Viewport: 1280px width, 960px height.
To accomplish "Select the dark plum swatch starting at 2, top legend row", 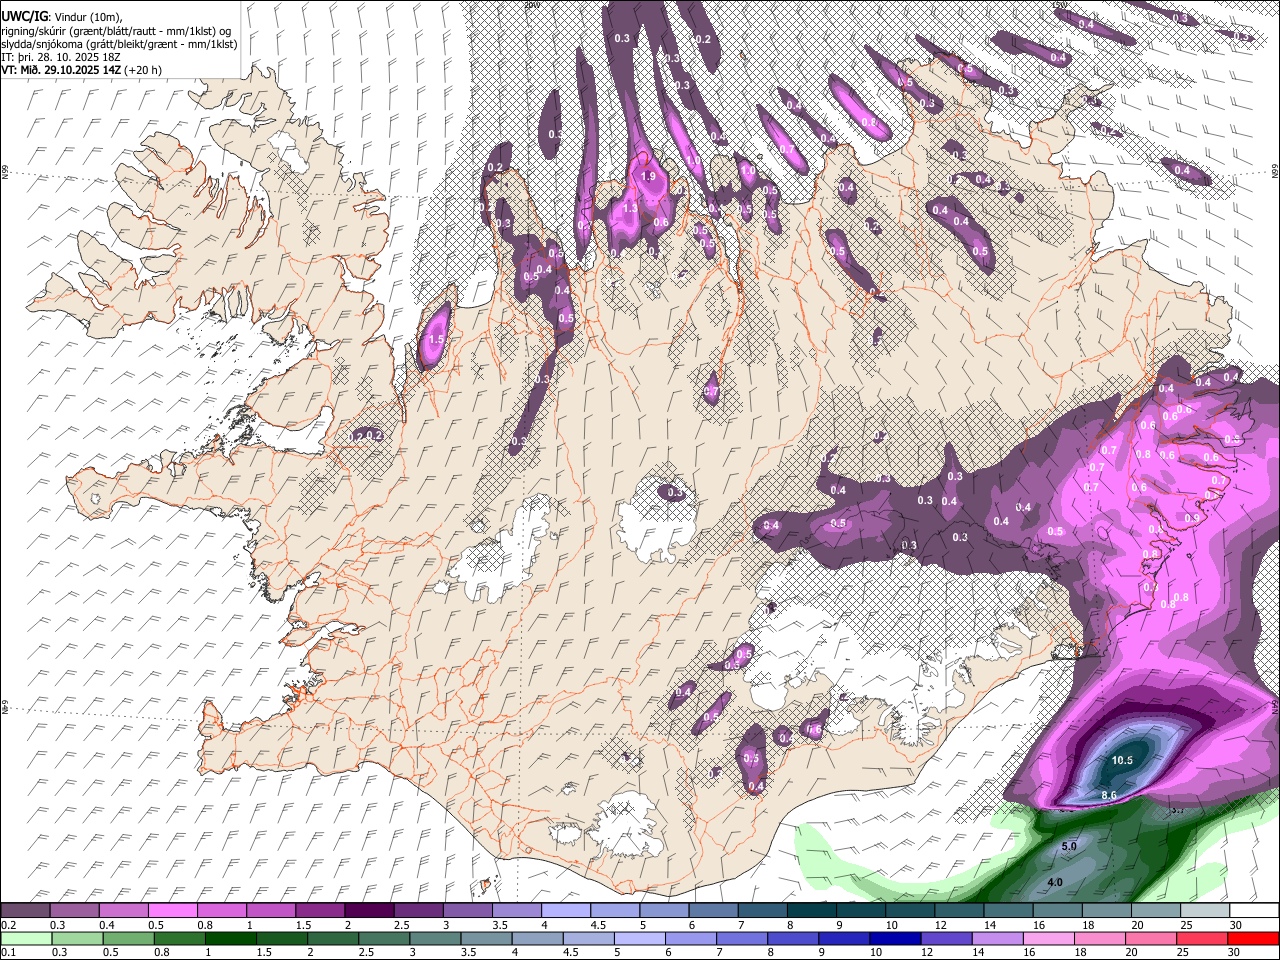I will coord(369,911).
